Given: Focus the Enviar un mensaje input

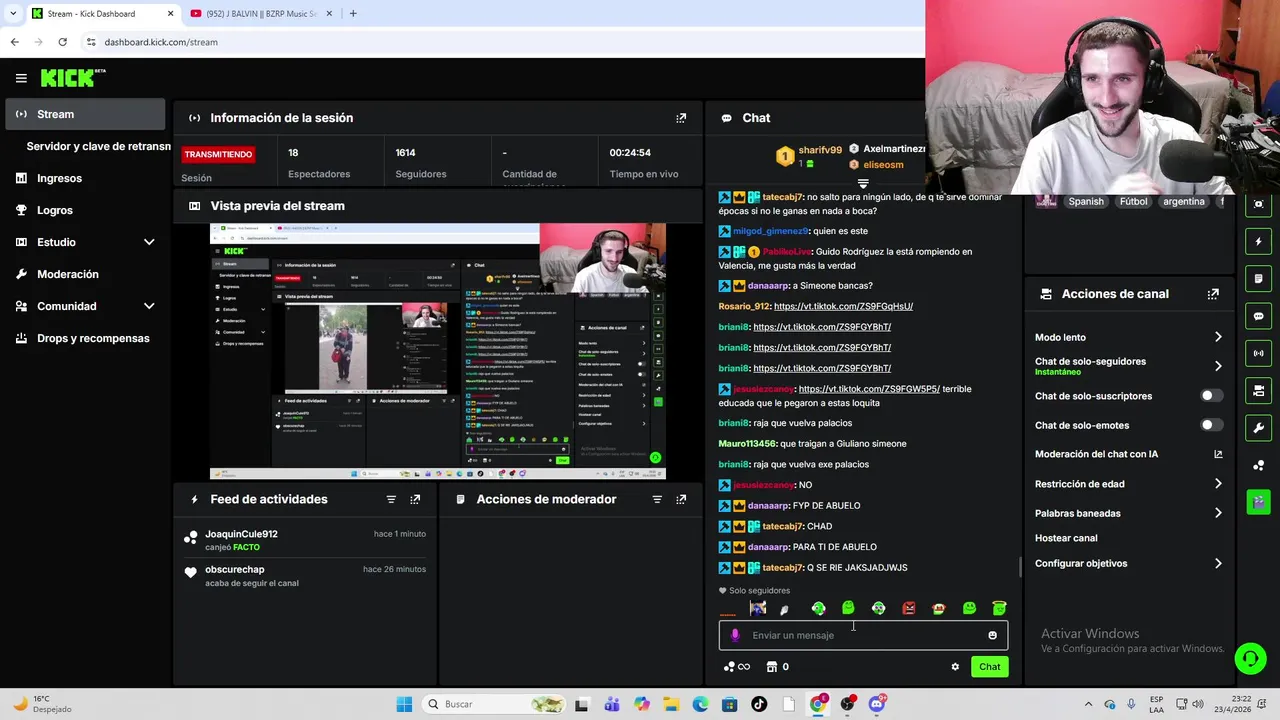Looking at the screenshot, I should tap(863, 635).
